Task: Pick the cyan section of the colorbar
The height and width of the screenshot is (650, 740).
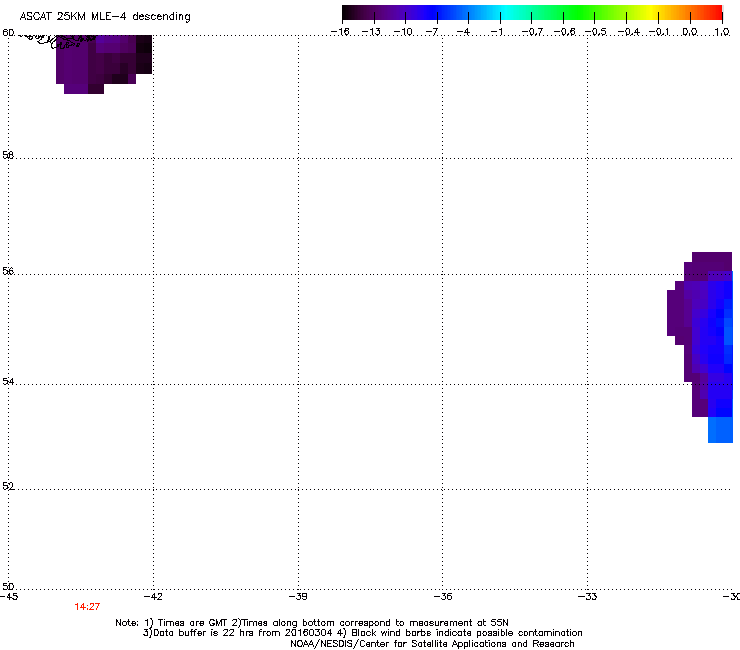Action: [x=507, y=12]
